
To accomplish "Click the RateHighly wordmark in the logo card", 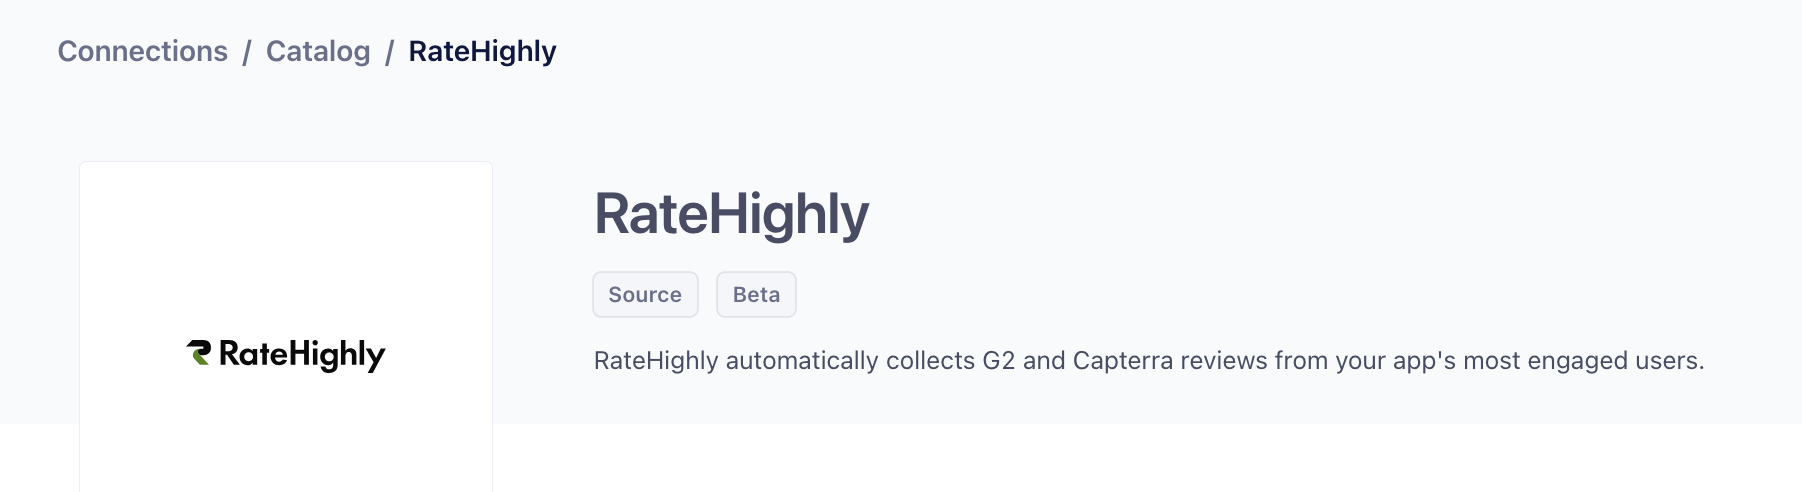I will click(301, 355).
